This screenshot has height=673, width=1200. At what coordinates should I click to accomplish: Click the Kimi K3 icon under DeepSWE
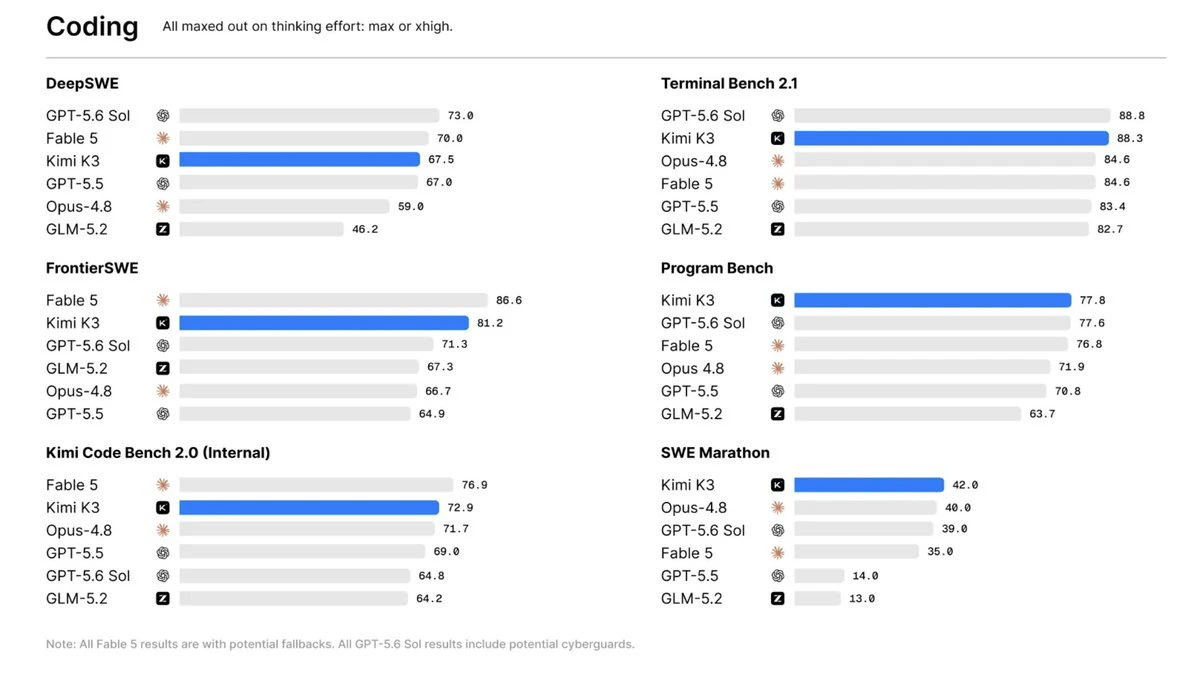[163, 161]
